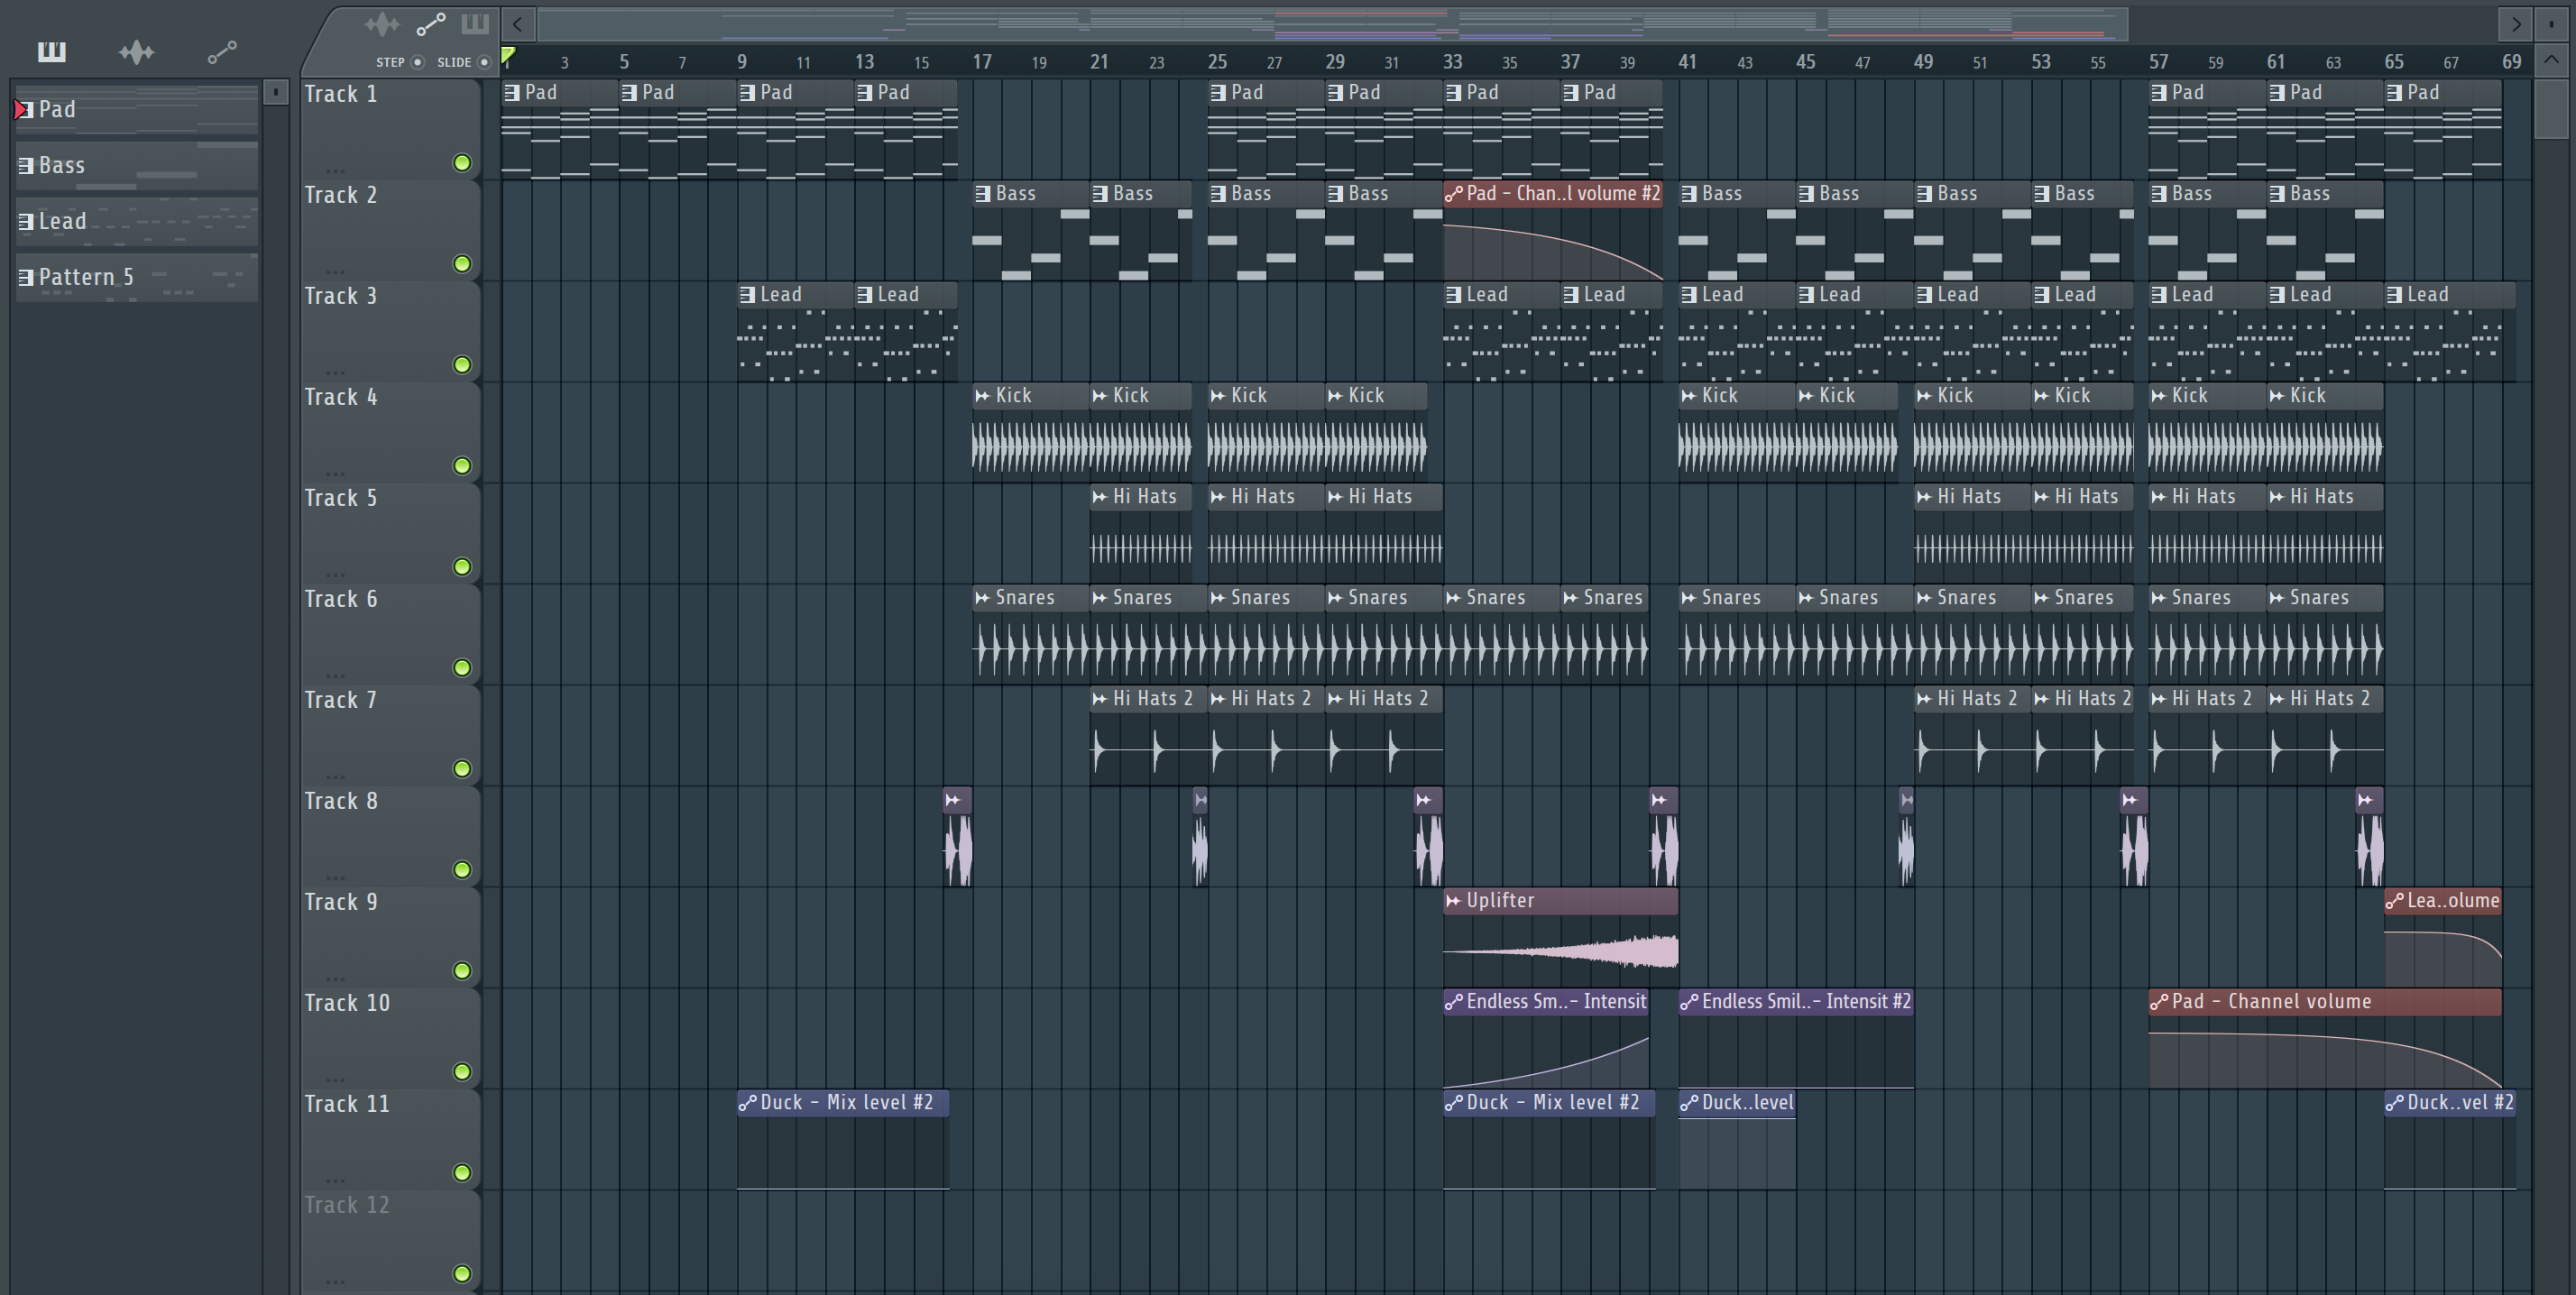
Task: Open Pad - Chan..l volume #2 clip menu
Action: pyautogui.click(x=1453, y=194)
